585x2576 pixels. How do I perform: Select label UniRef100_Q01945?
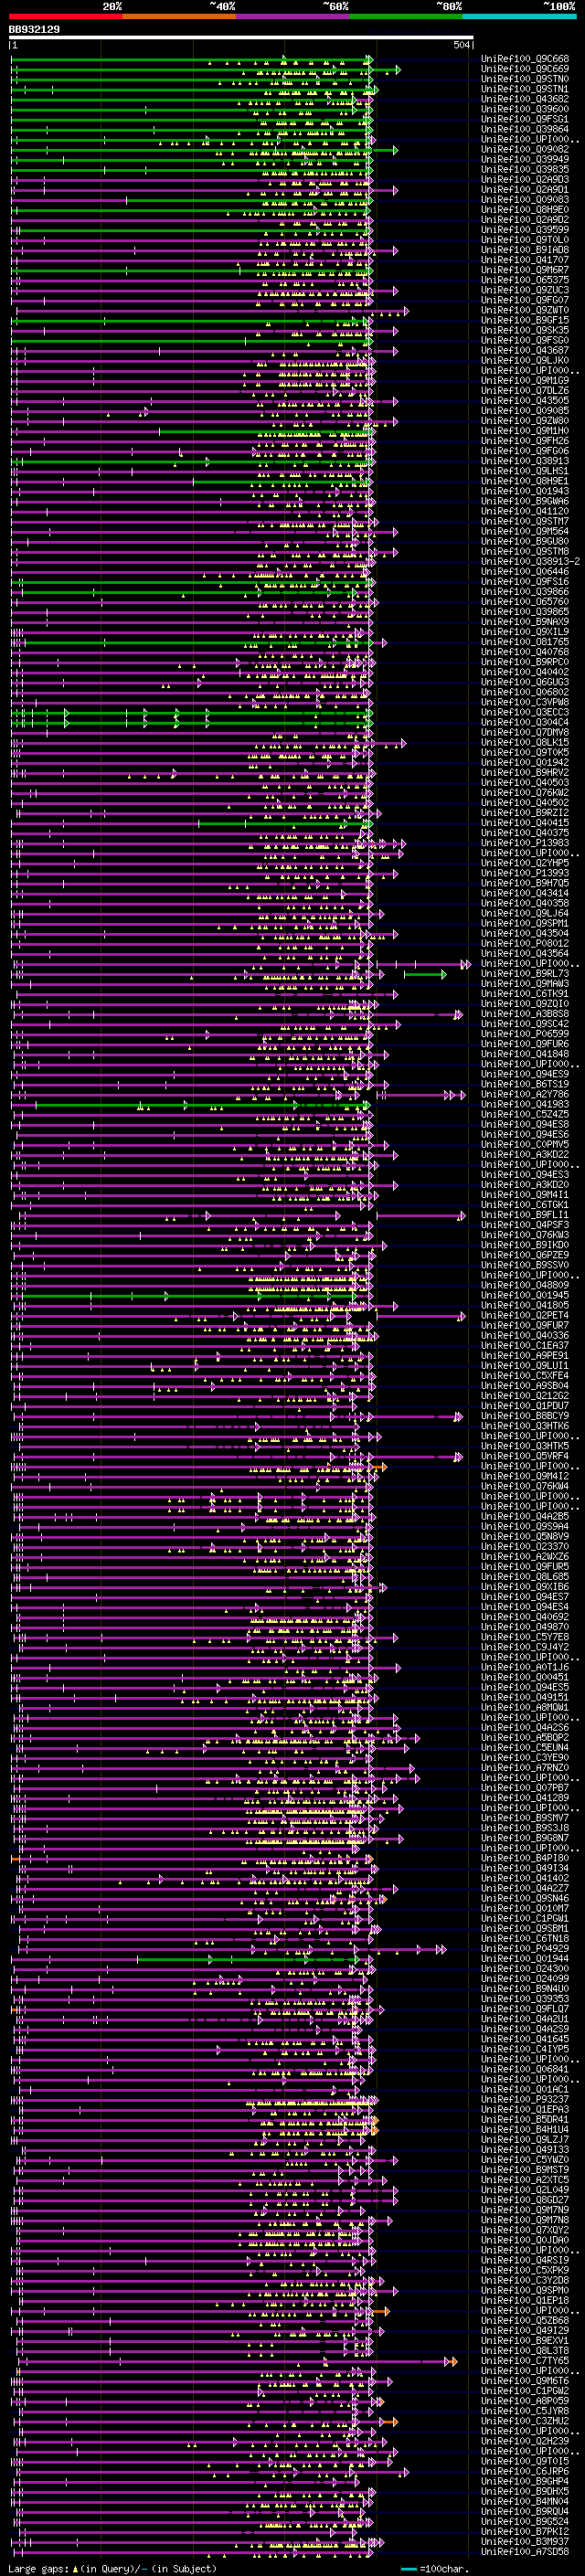[525, 1295]
